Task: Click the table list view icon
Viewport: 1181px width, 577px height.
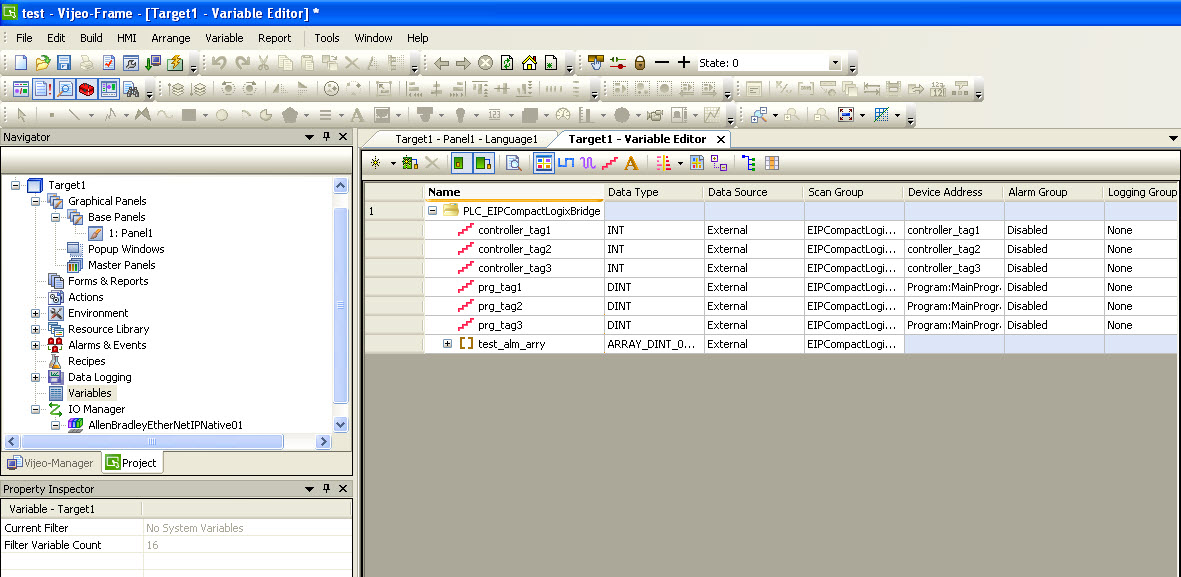Action: 697,163
